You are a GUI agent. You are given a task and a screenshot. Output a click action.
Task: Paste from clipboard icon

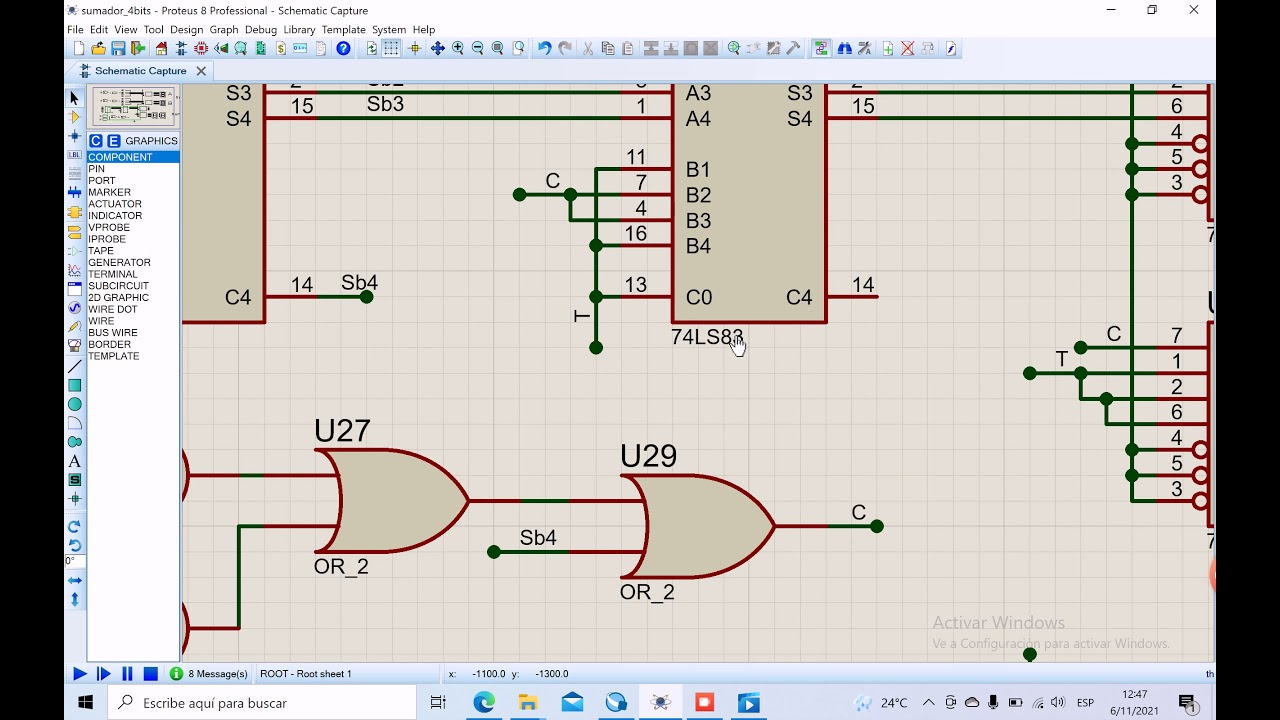(x=627, y=48)
